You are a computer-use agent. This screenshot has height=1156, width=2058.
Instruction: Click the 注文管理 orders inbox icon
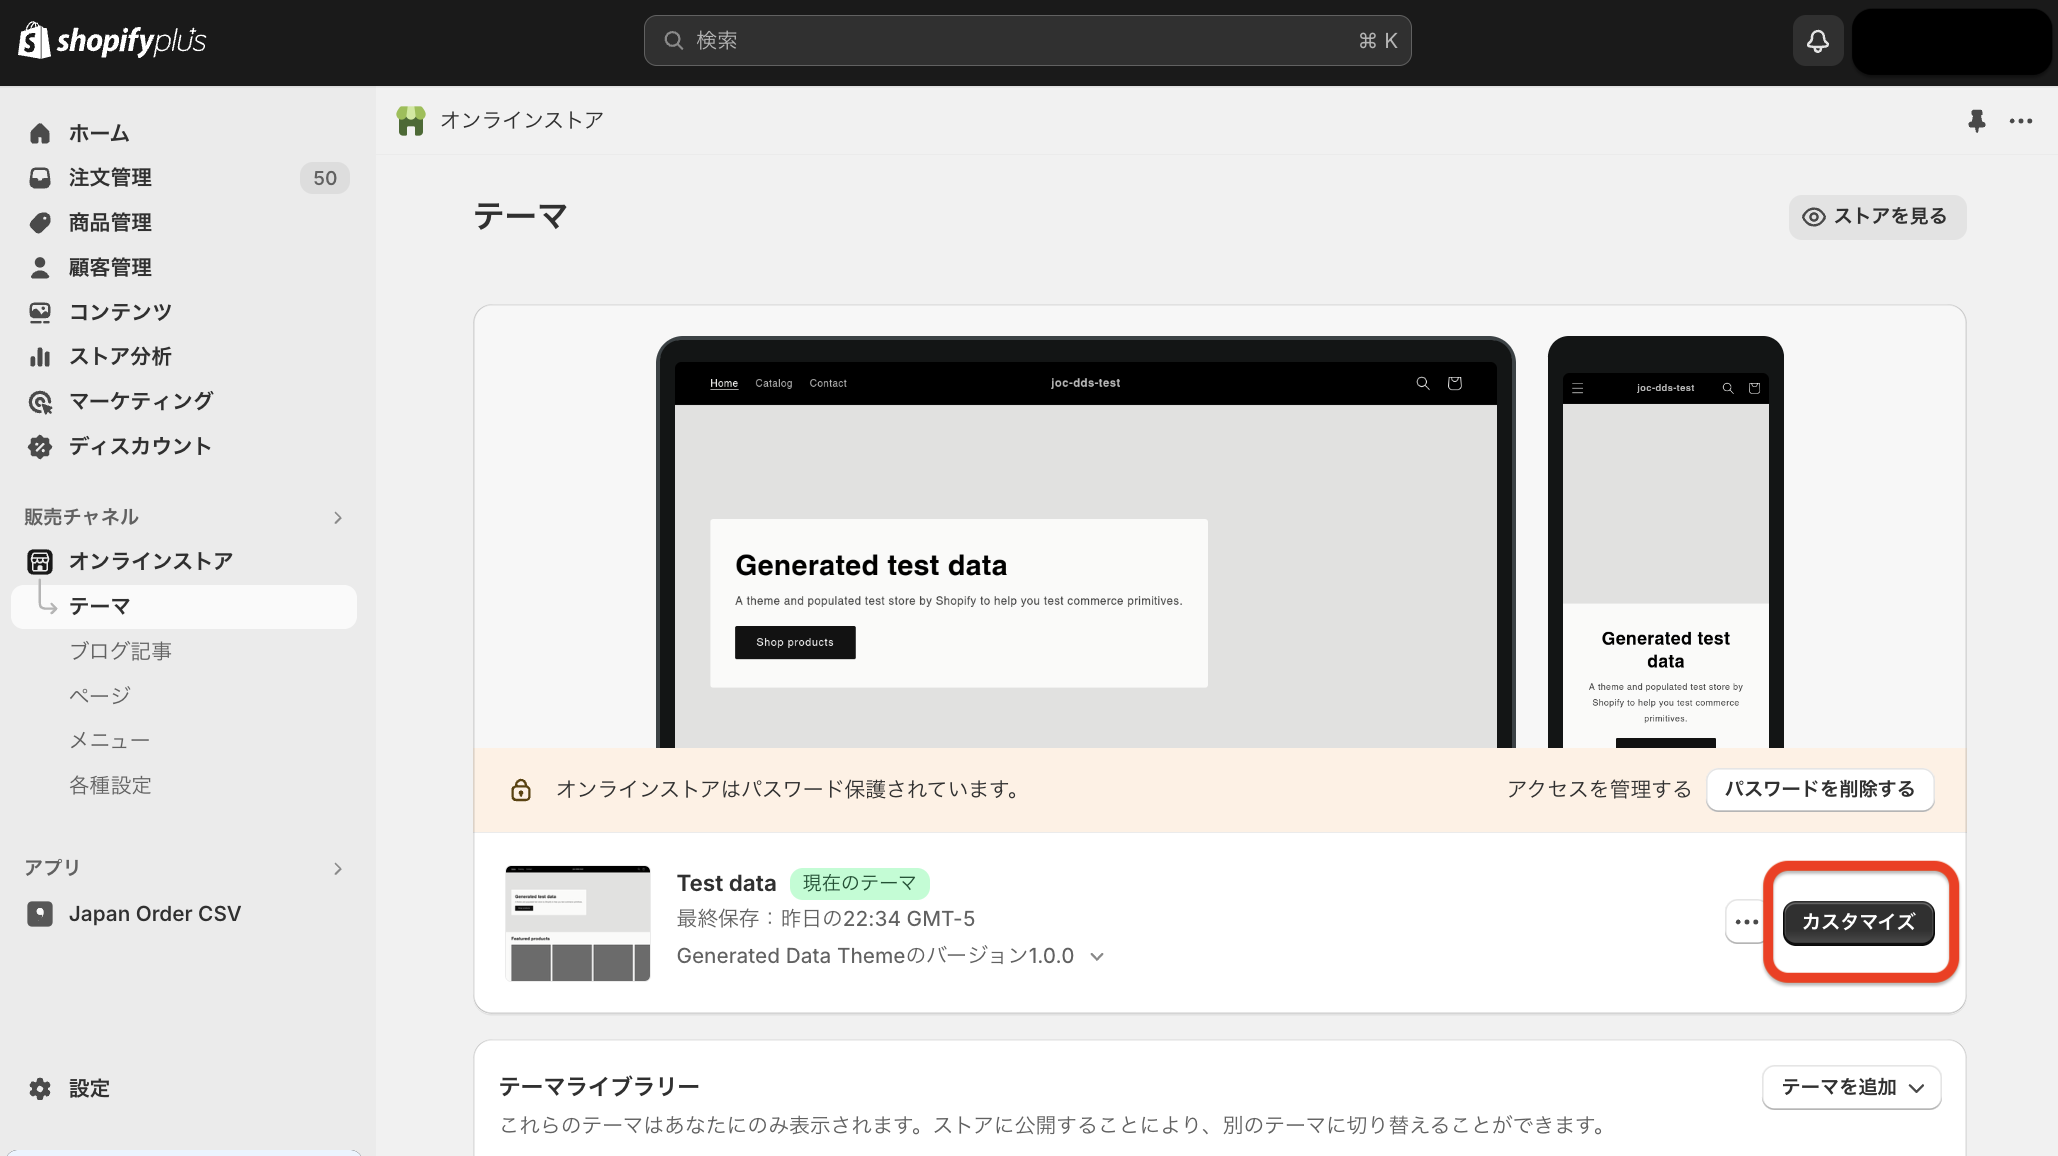tap(40, 178)
